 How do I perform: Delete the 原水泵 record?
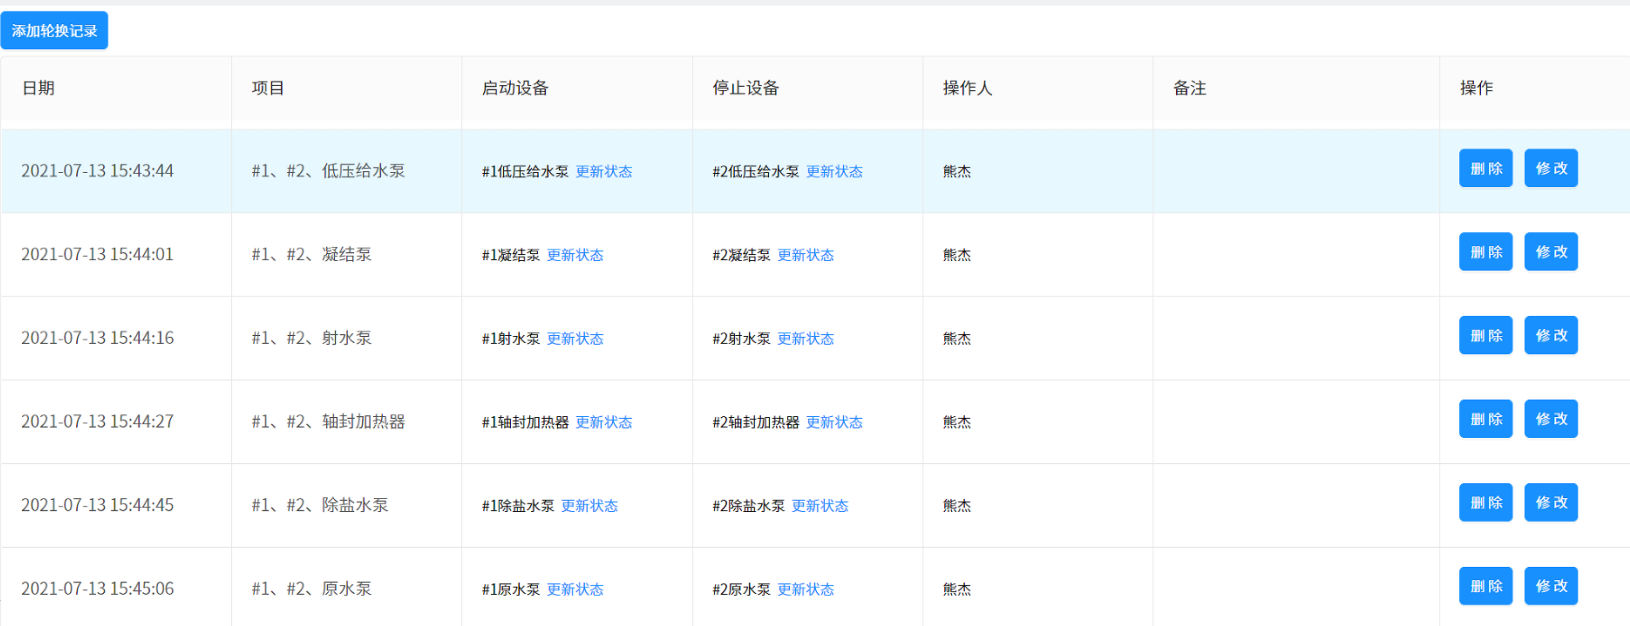click(1485, 586)
